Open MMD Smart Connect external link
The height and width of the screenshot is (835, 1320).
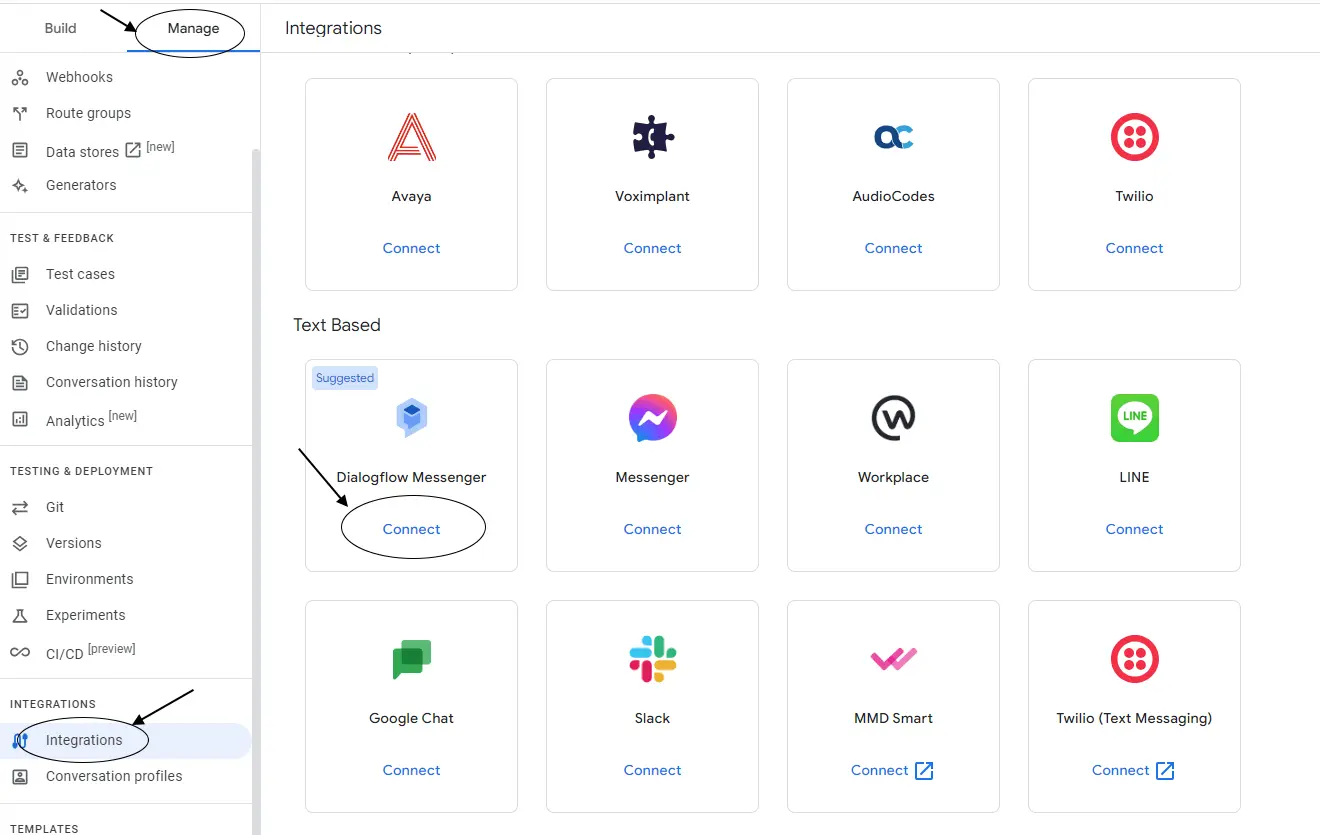[x=892, y=770]
